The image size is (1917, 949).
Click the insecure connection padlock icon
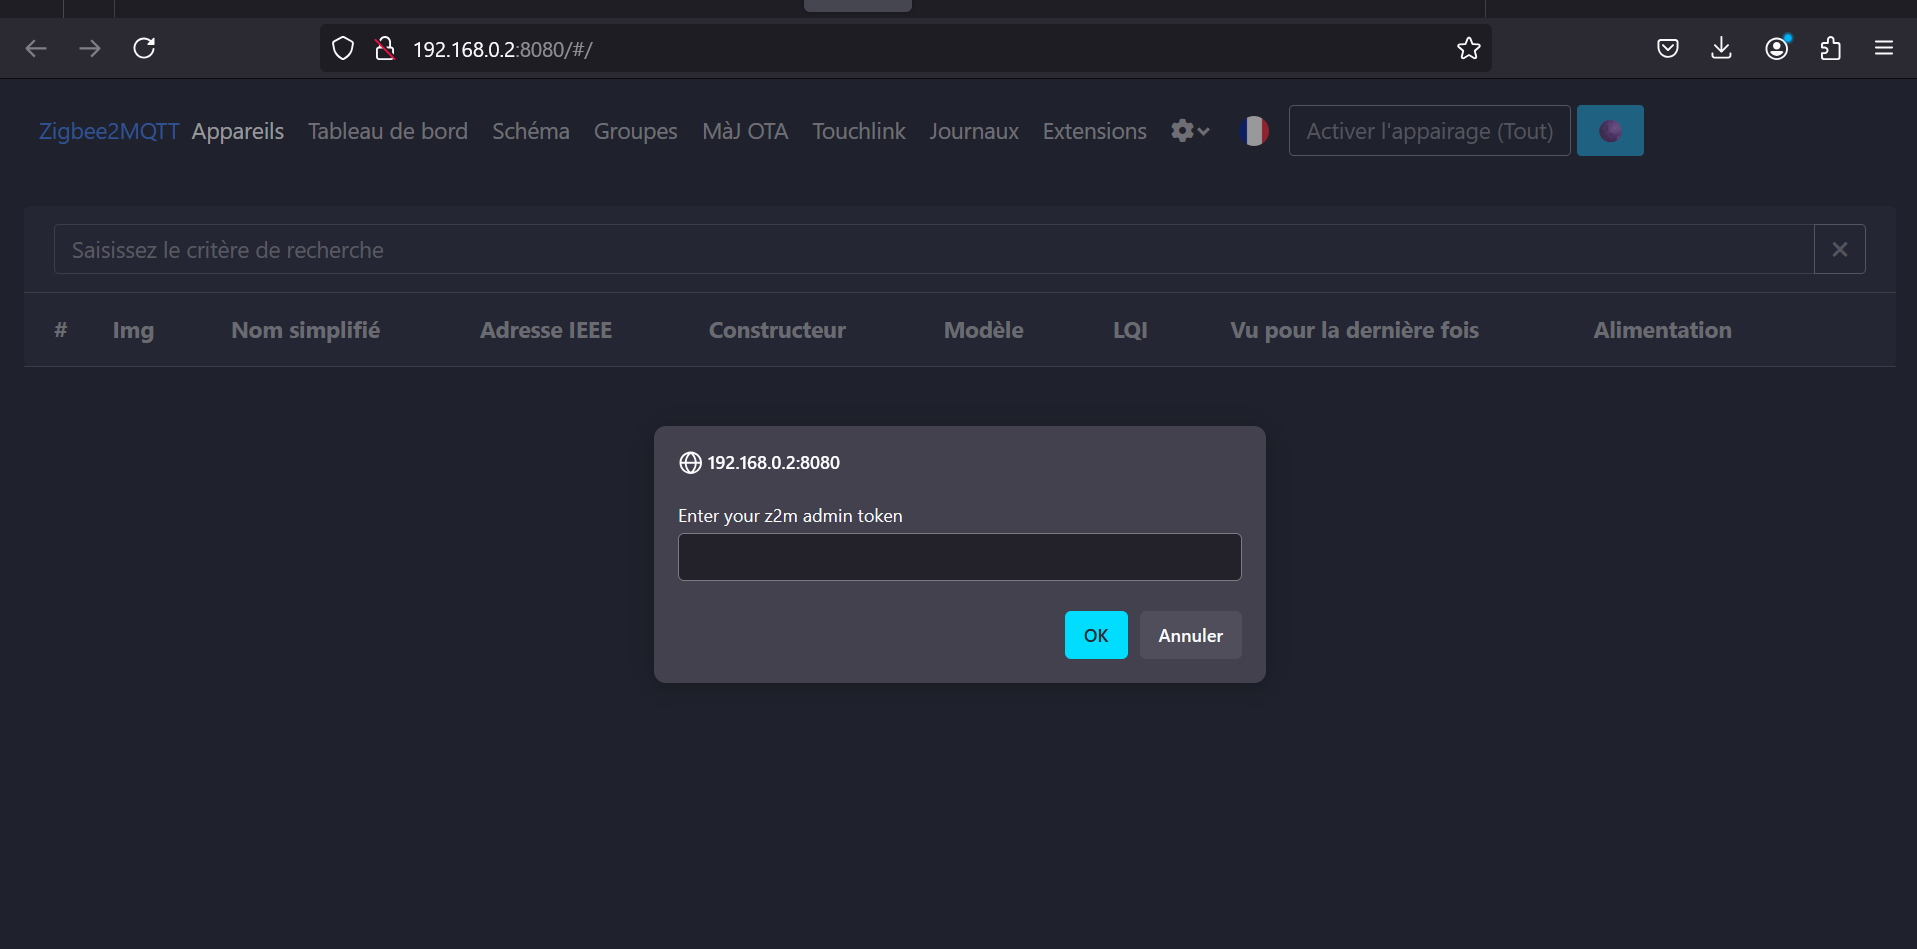[x=384, y=48]
